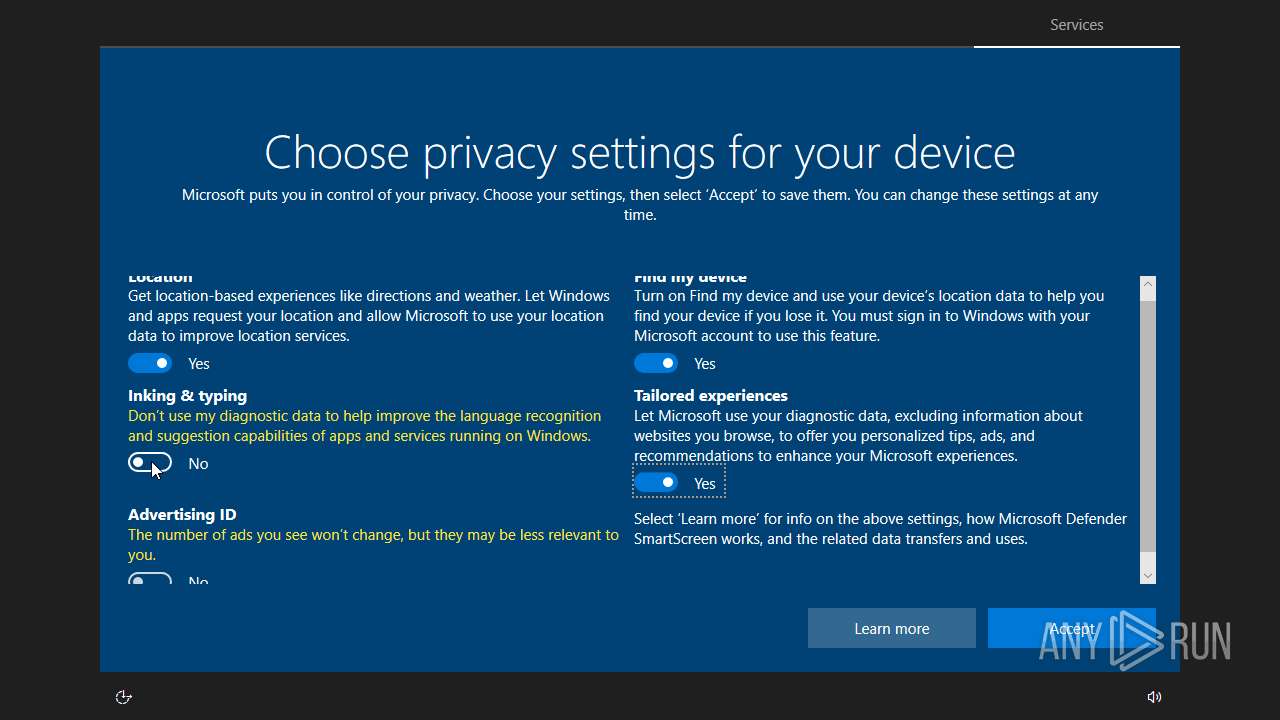Screen dimensions: 1280x720
Task: Select the Services tab
Action: (x=1076, y=25)
